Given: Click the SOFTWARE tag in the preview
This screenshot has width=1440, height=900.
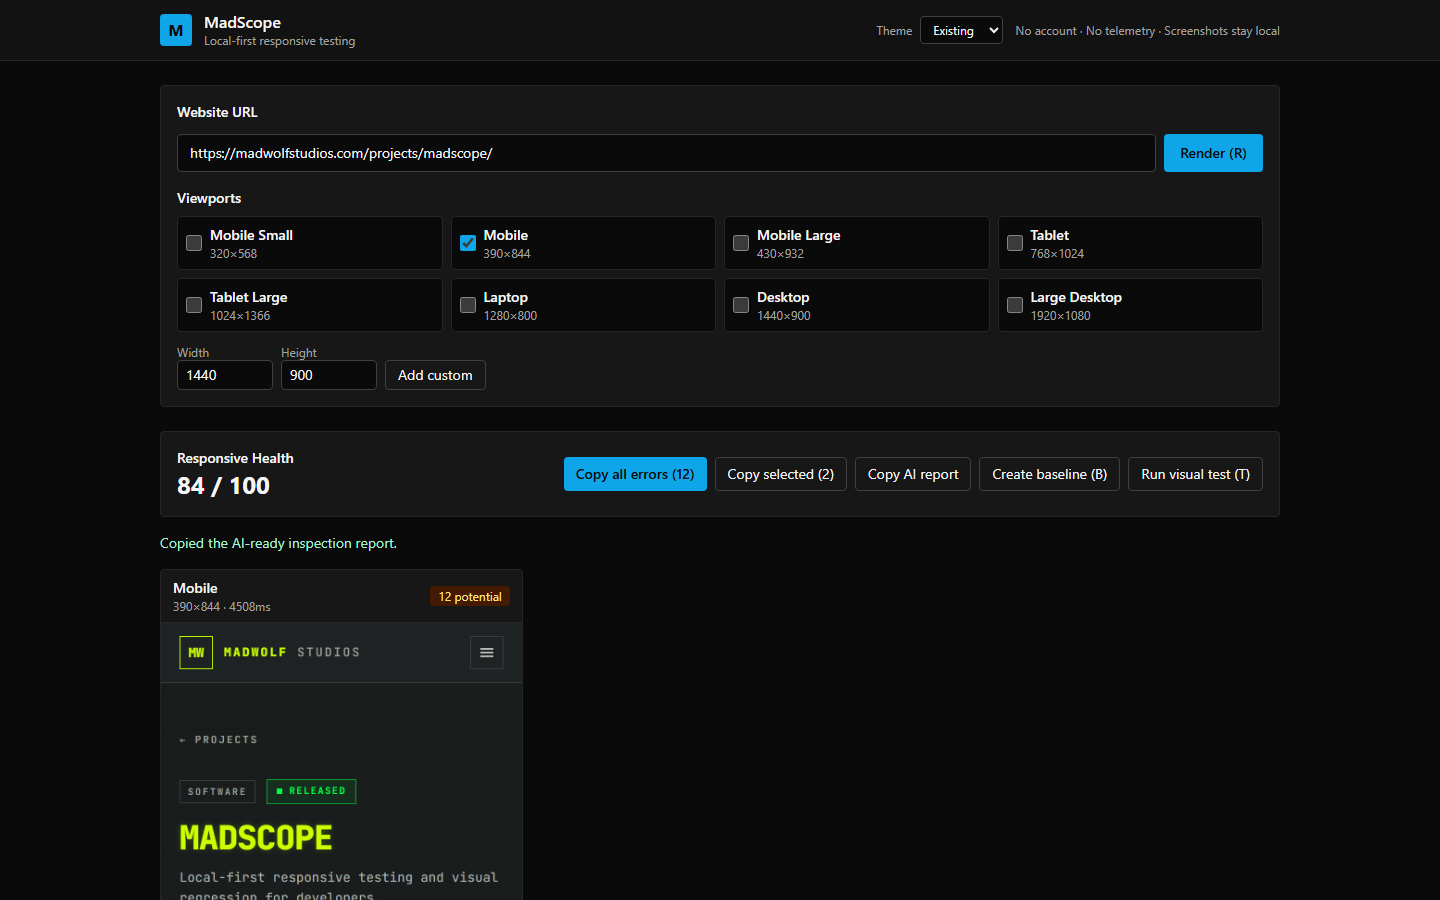Looking at the screenshot, I should [x=217, y=791].
